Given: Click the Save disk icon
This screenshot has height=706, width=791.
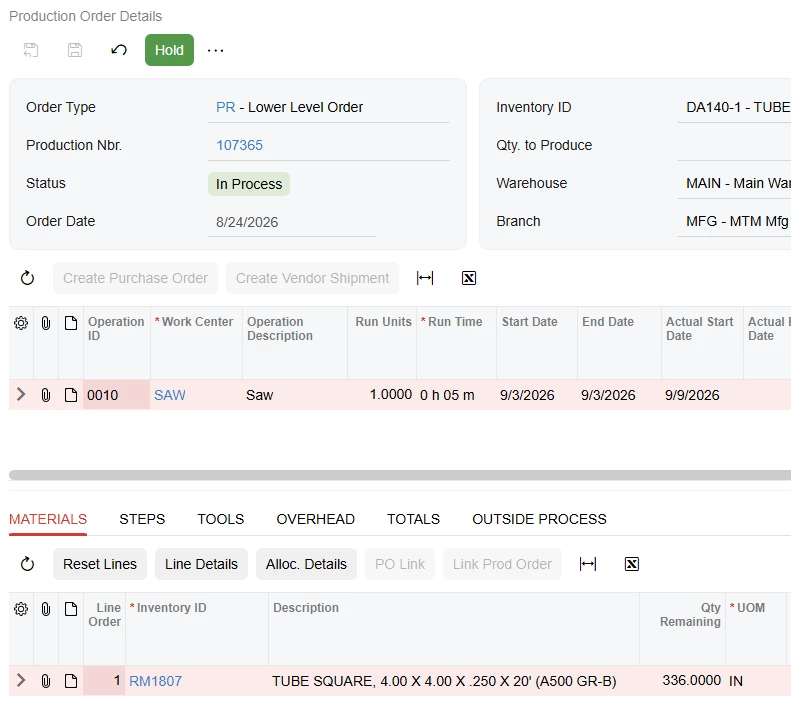Looking at the screenshot, I should [x=75, y=50].
